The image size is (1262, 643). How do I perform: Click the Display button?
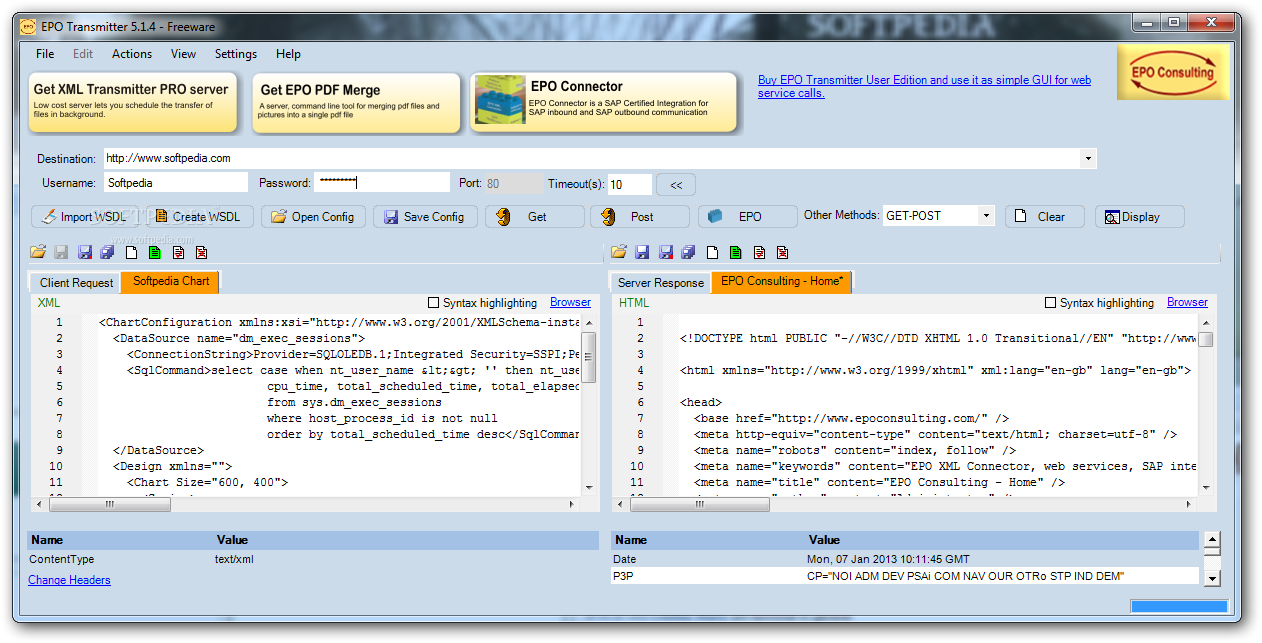pos(1140,216)
